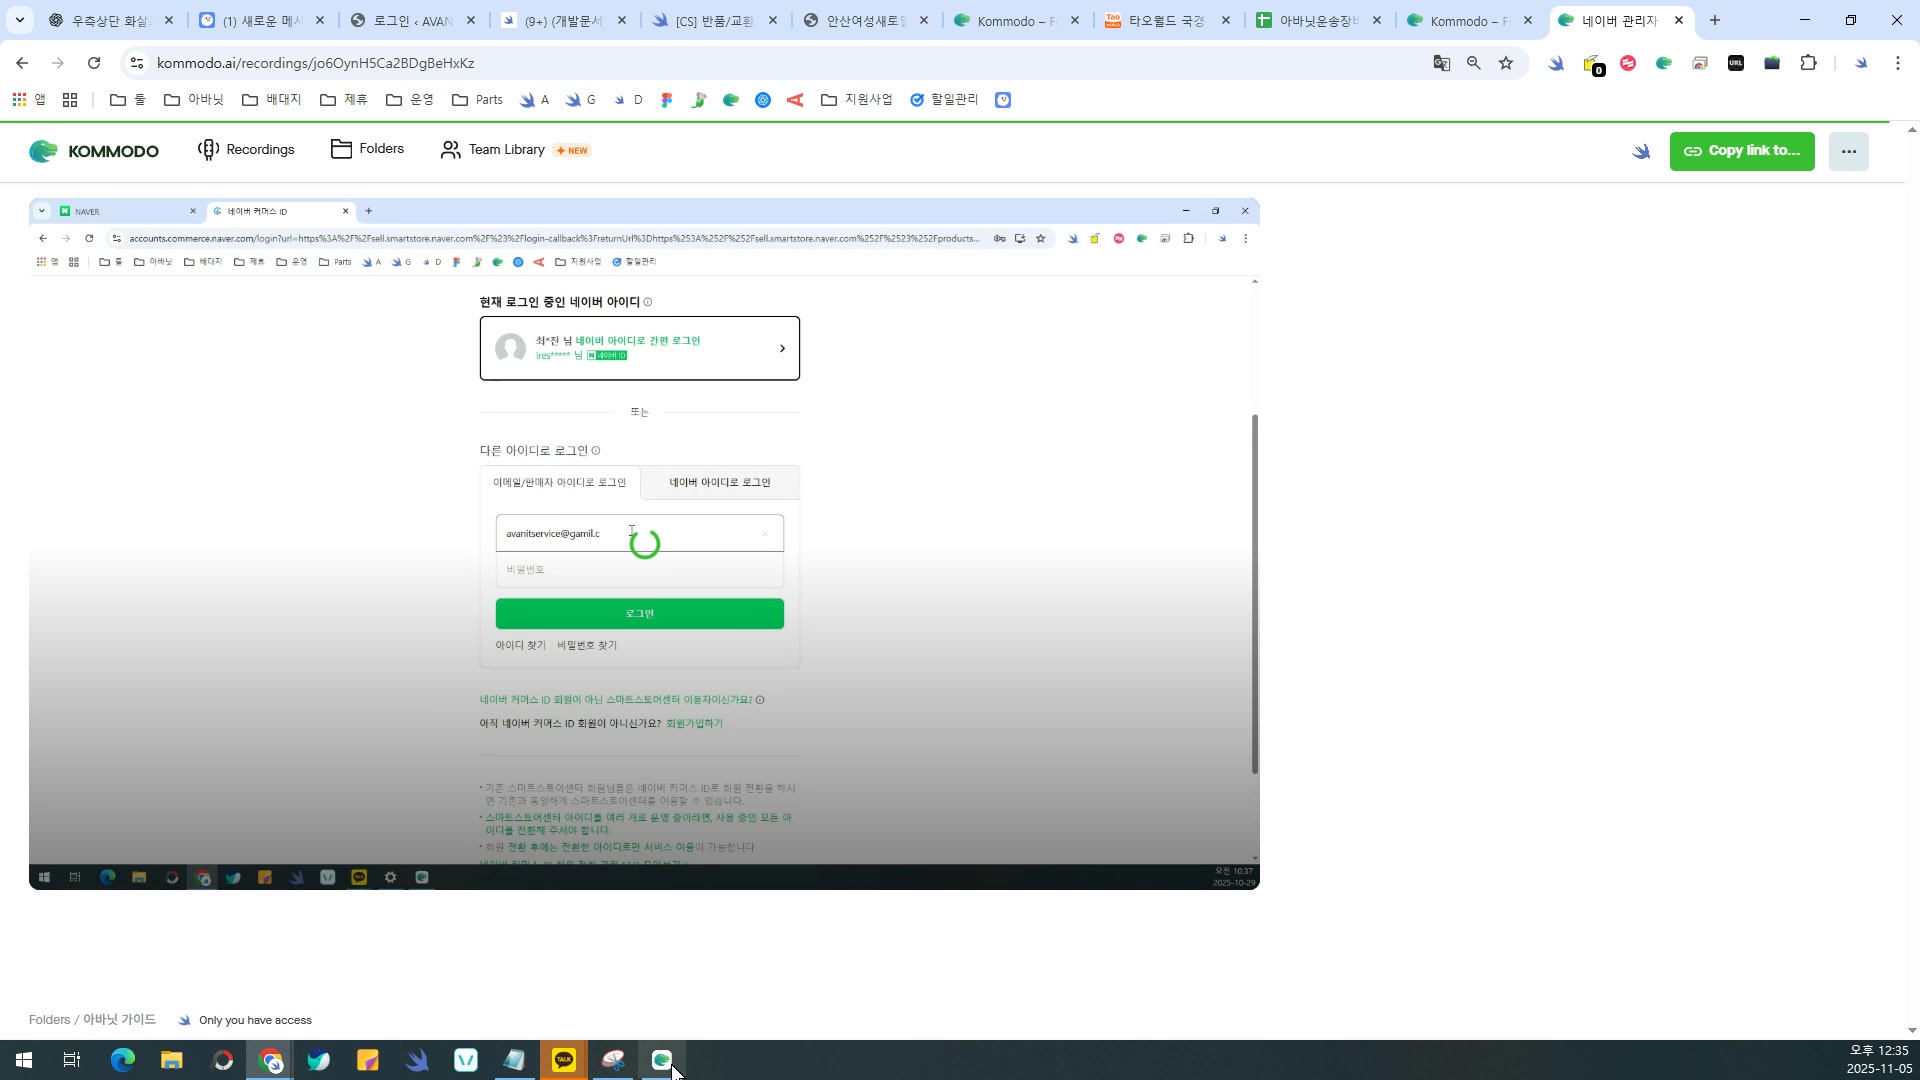Click the red circular extension icon
Screen dimensions: 1920x1080
click(x=1628, y=63)
